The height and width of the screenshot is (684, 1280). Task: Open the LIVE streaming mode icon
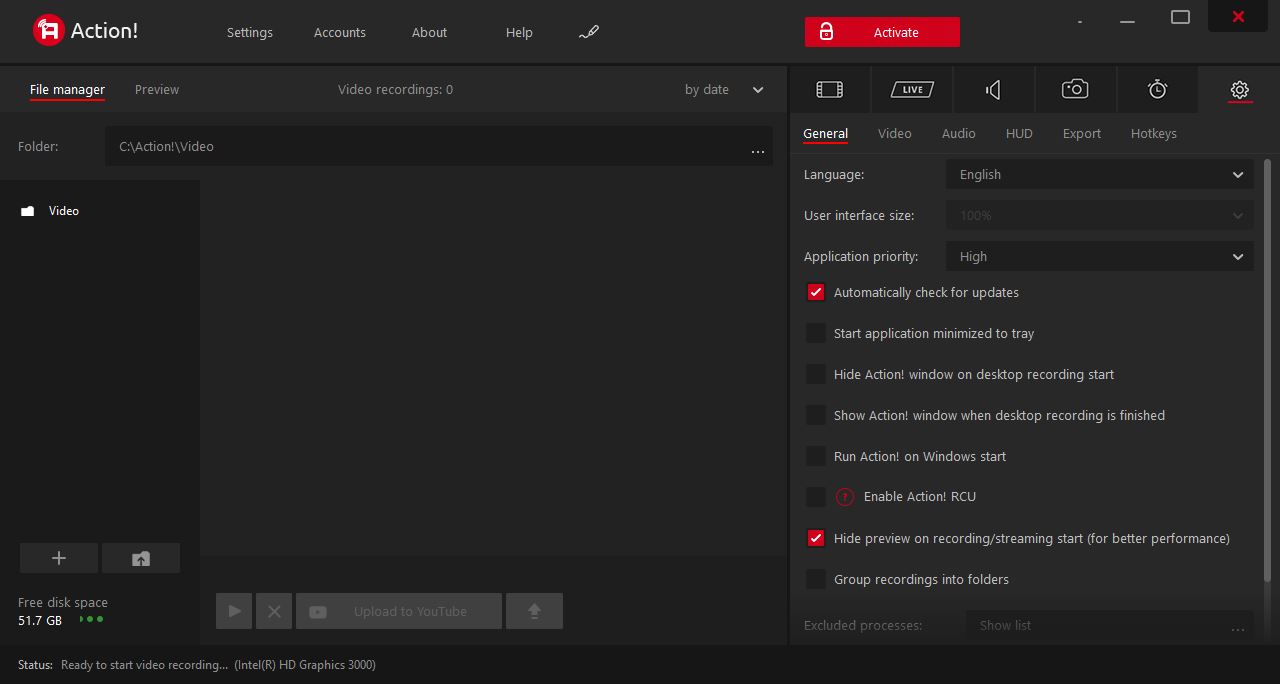pyautogui.click(x=912, y=90)
